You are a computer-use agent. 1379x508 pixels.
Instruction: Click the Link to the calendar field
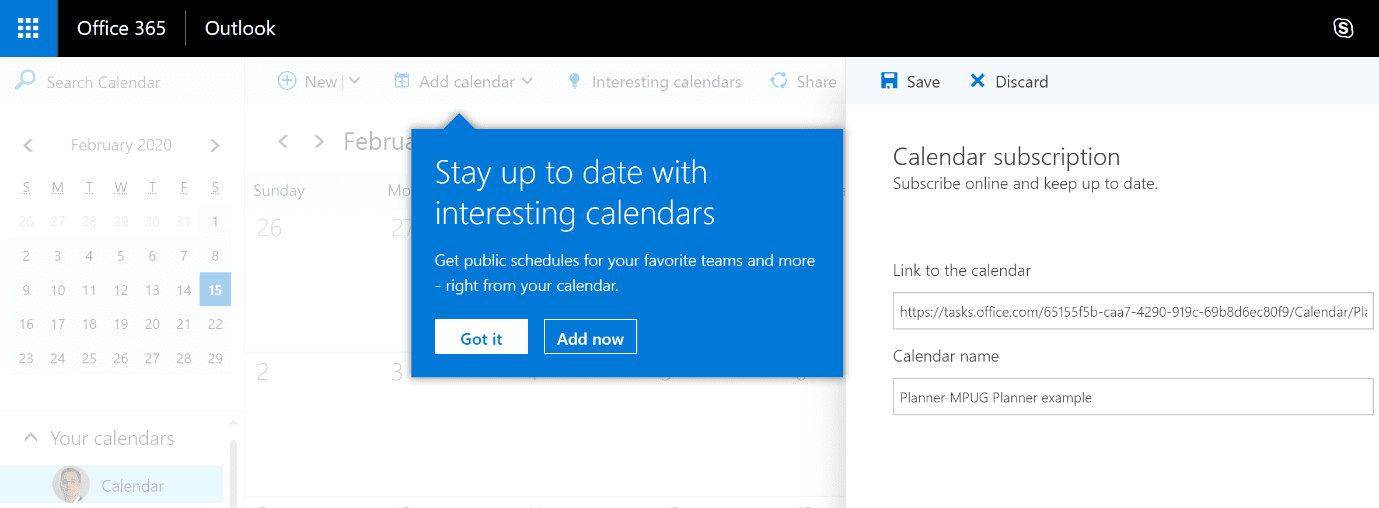coord(1133,311)
